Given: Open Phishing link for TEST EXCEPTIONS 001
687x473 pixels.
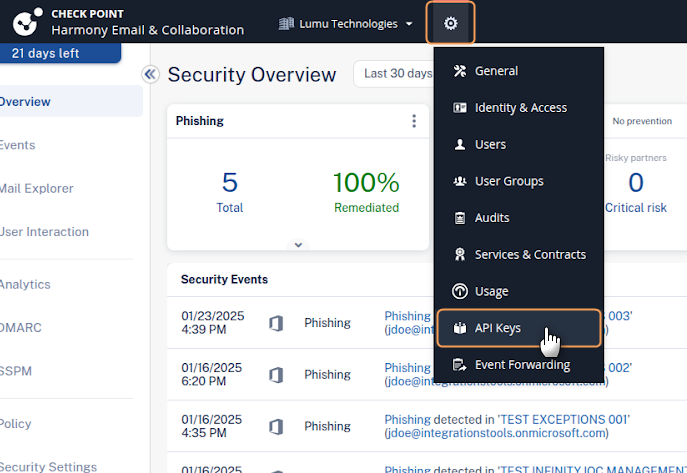Looking at the screenshot, I should (x=407, y=419).
